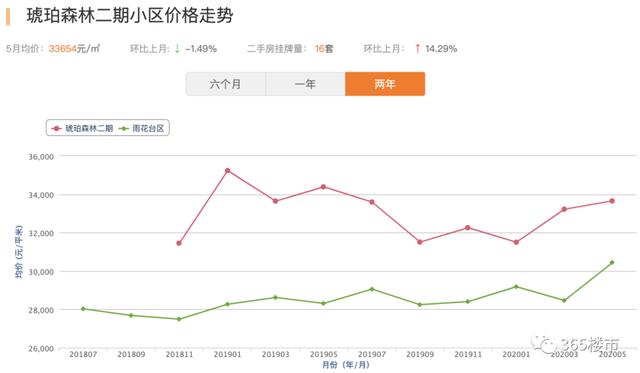
Task: Click the green 201905 data point
Action: tap(324, 303)
